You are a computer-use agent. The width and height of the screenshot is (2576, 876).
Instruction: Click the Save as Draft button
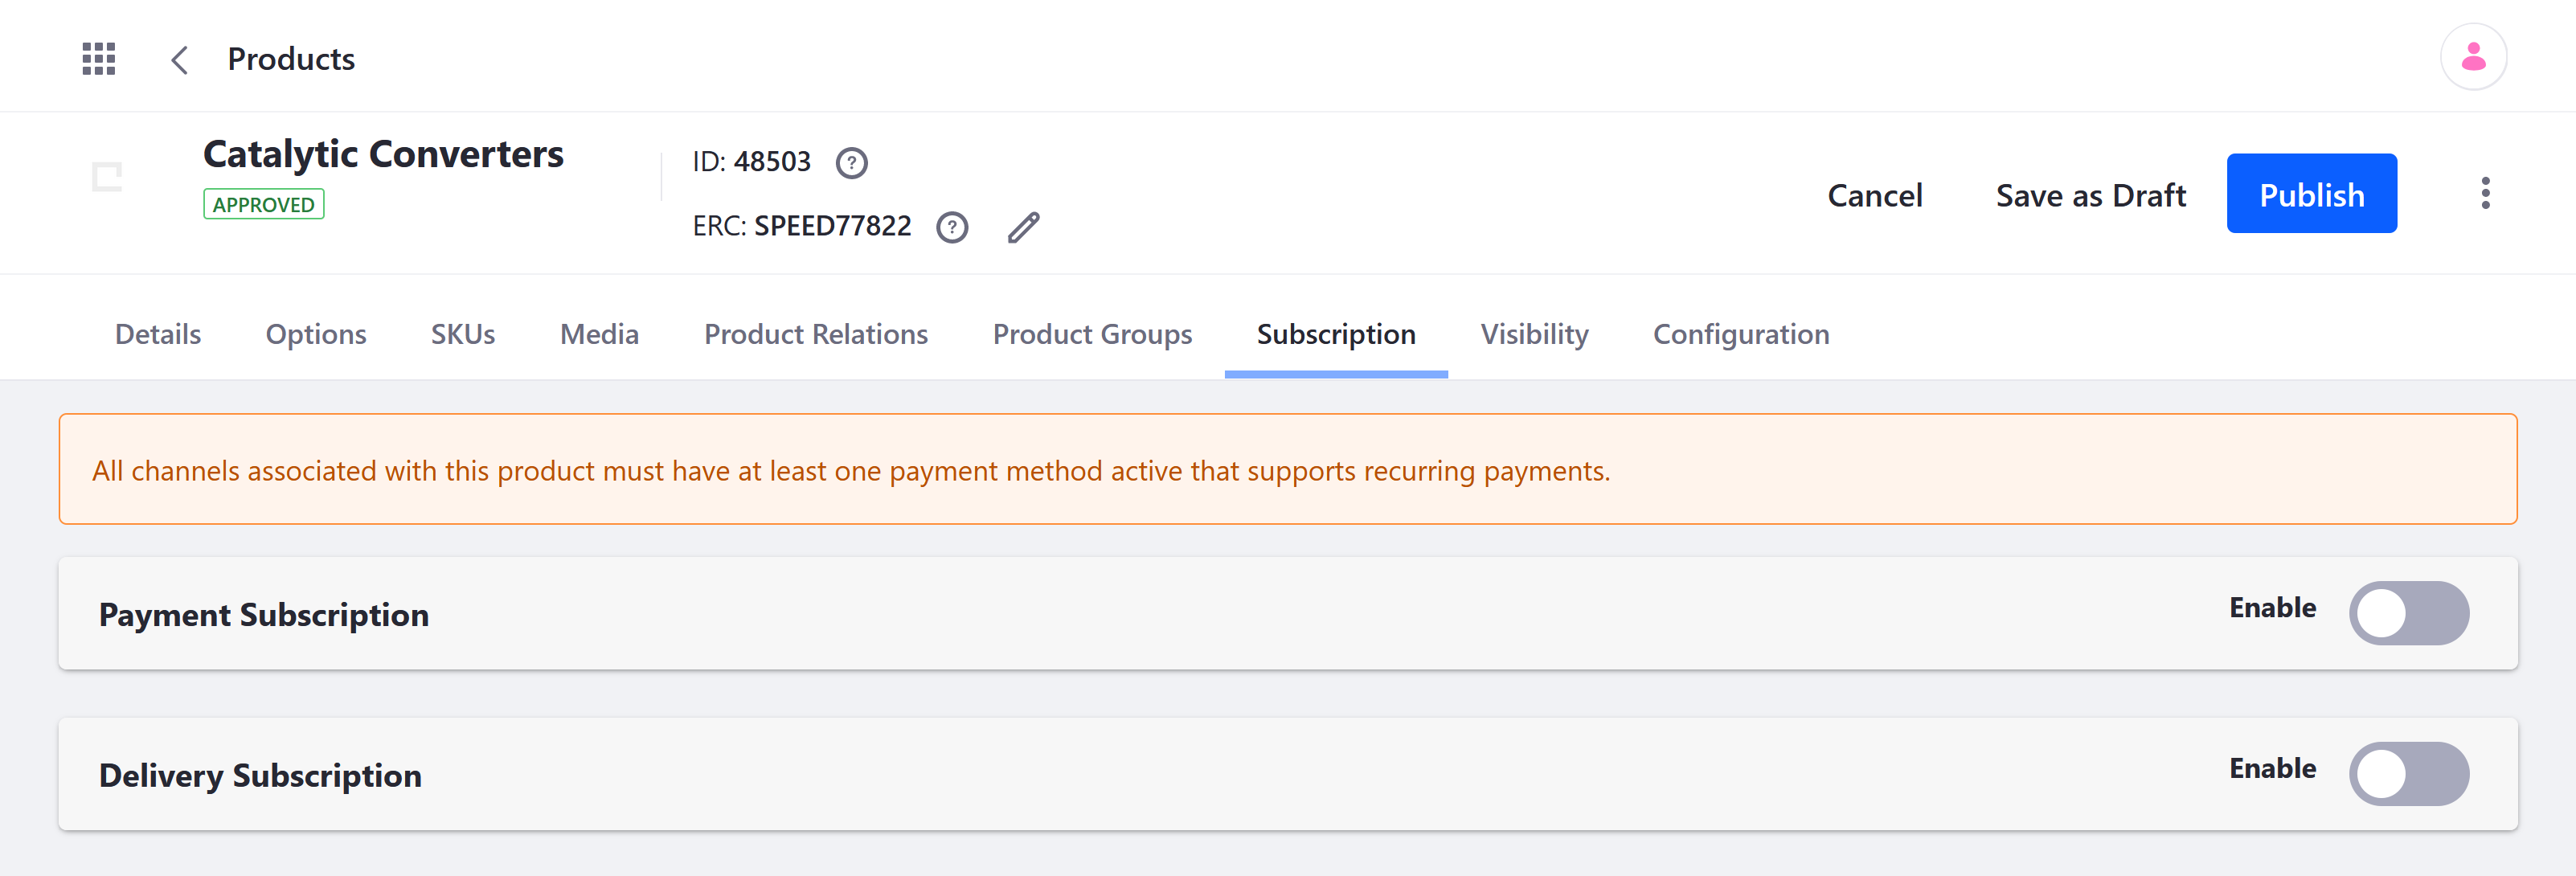point(2090,194)
